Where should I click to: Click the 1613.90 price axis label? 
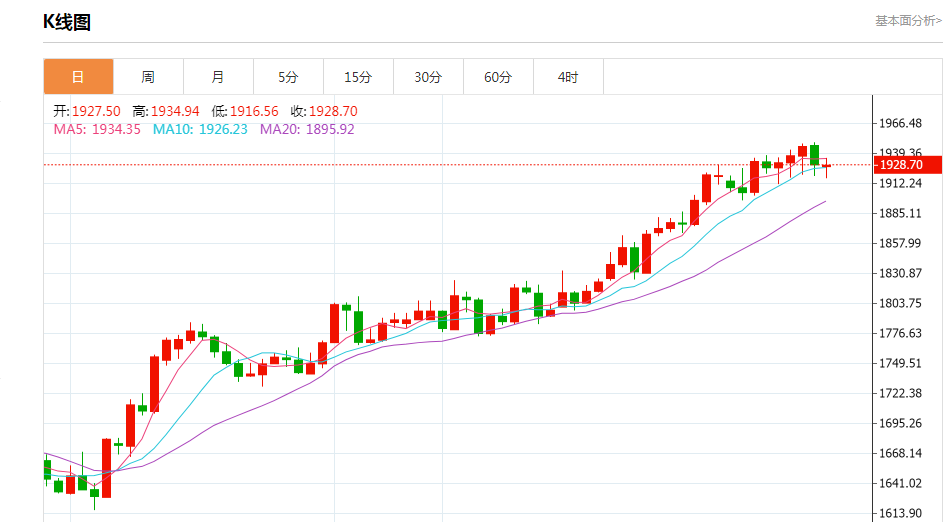pyautogui.click(x=900, y=513)
